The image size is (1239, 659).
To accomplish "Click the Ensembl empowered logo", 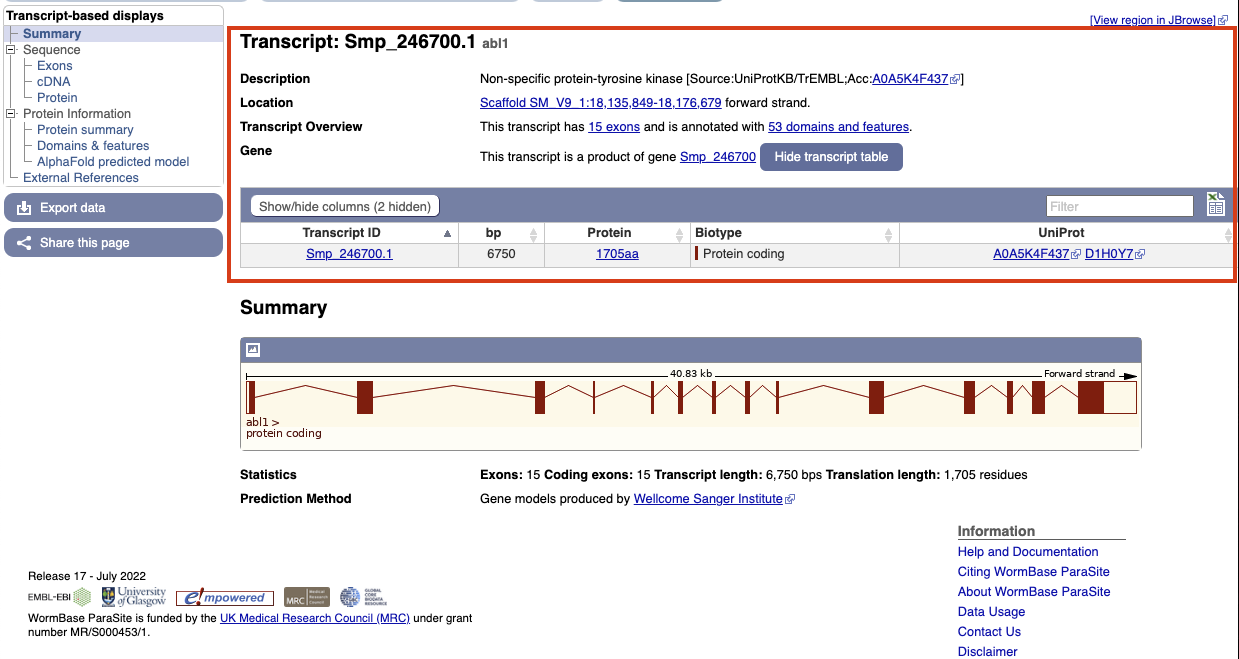I will [225, 598].
